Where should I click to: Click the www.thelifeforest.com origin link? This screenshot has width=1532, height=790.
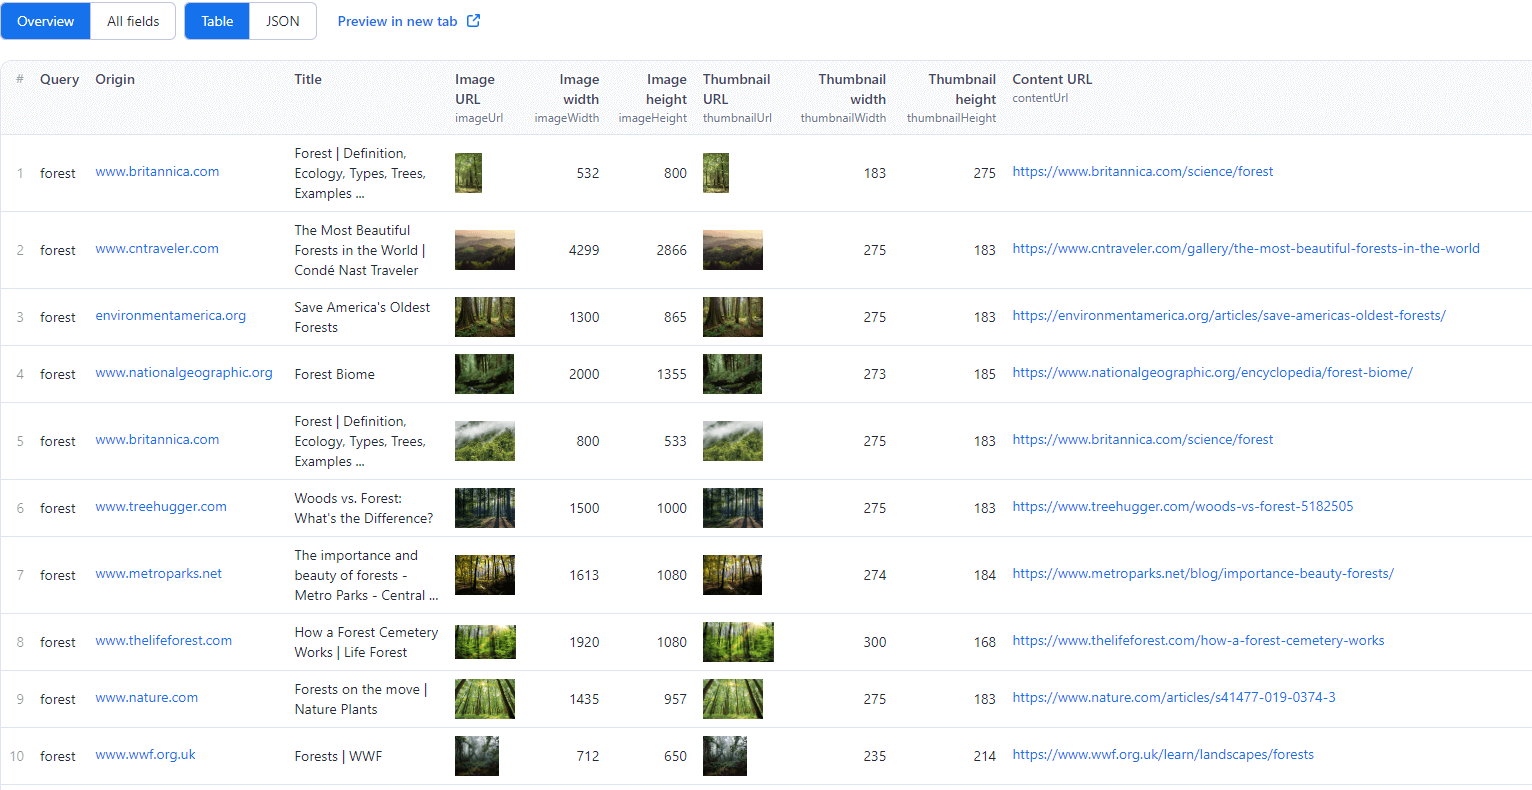click(x=163, y=640)
